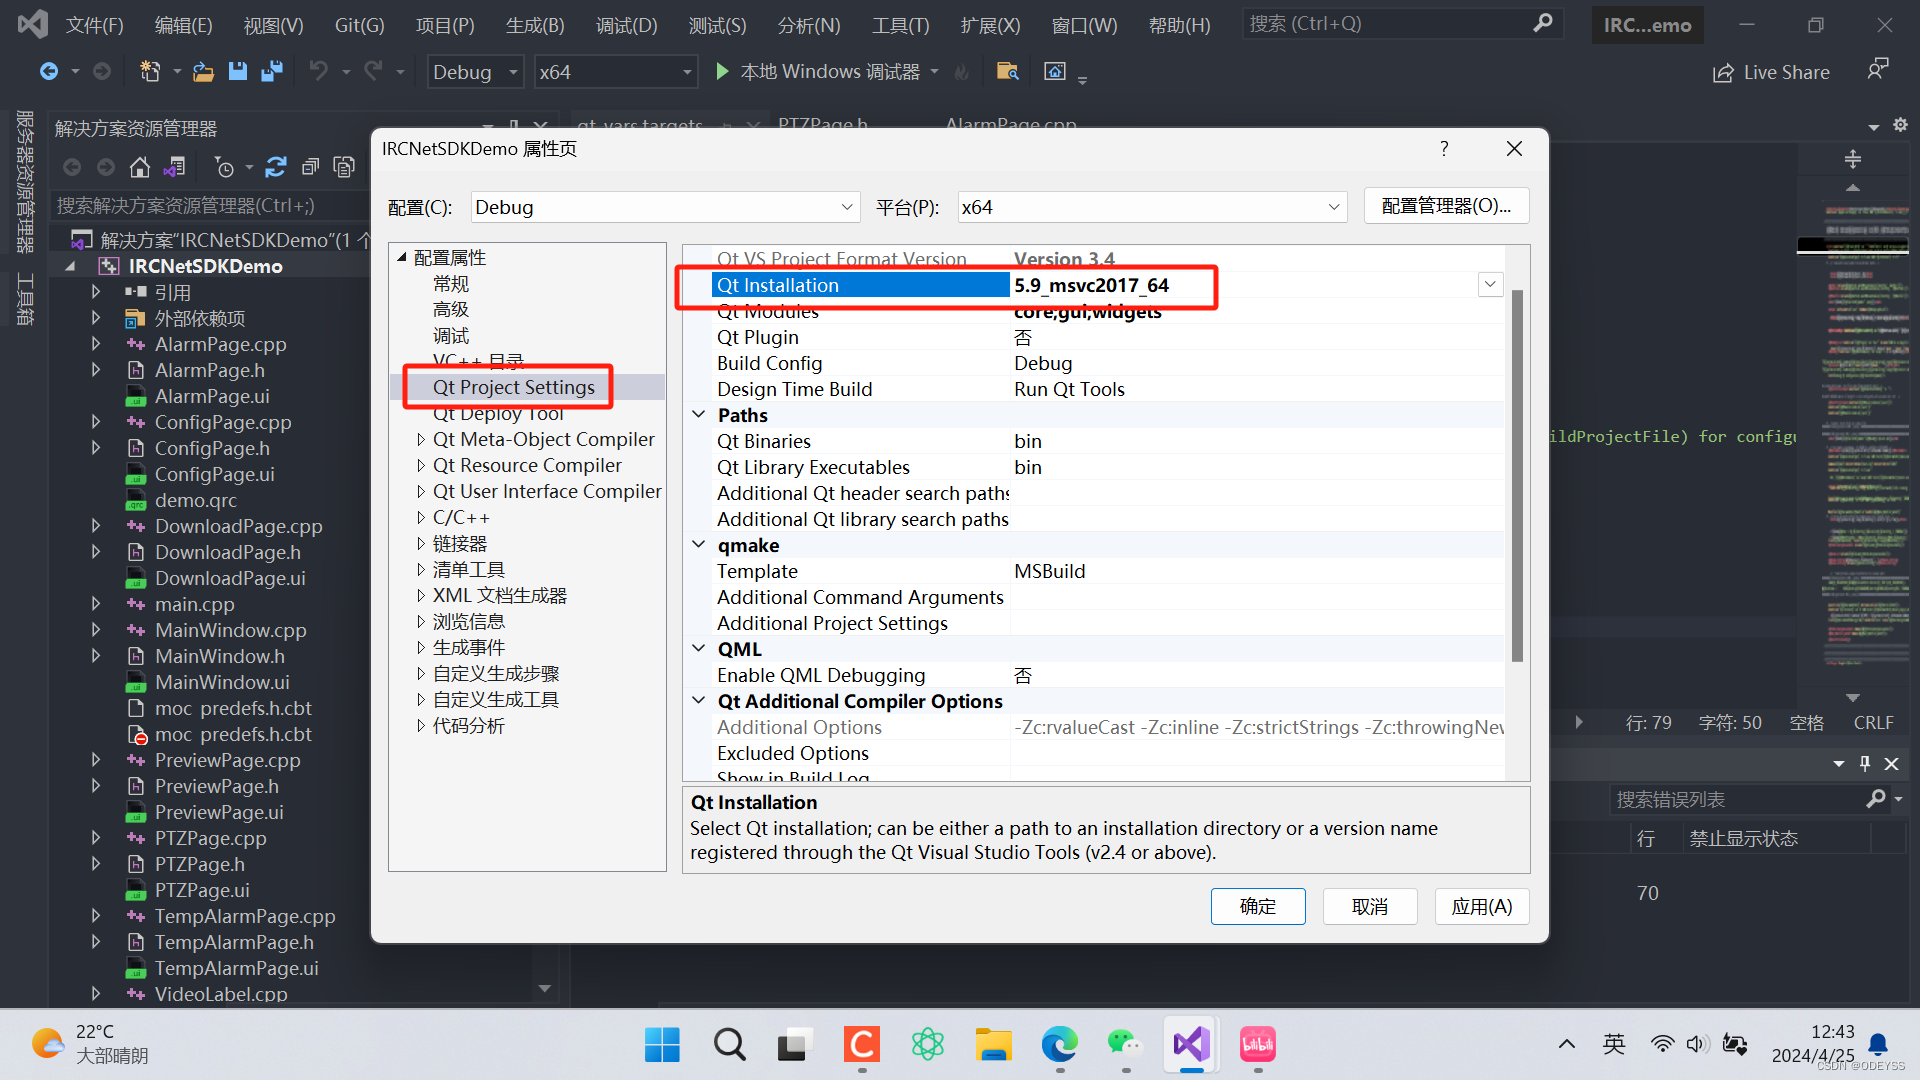Screen dimensions: 1920x1080
Task: Click the Visual Studio search box
Action: [1402, 23]
